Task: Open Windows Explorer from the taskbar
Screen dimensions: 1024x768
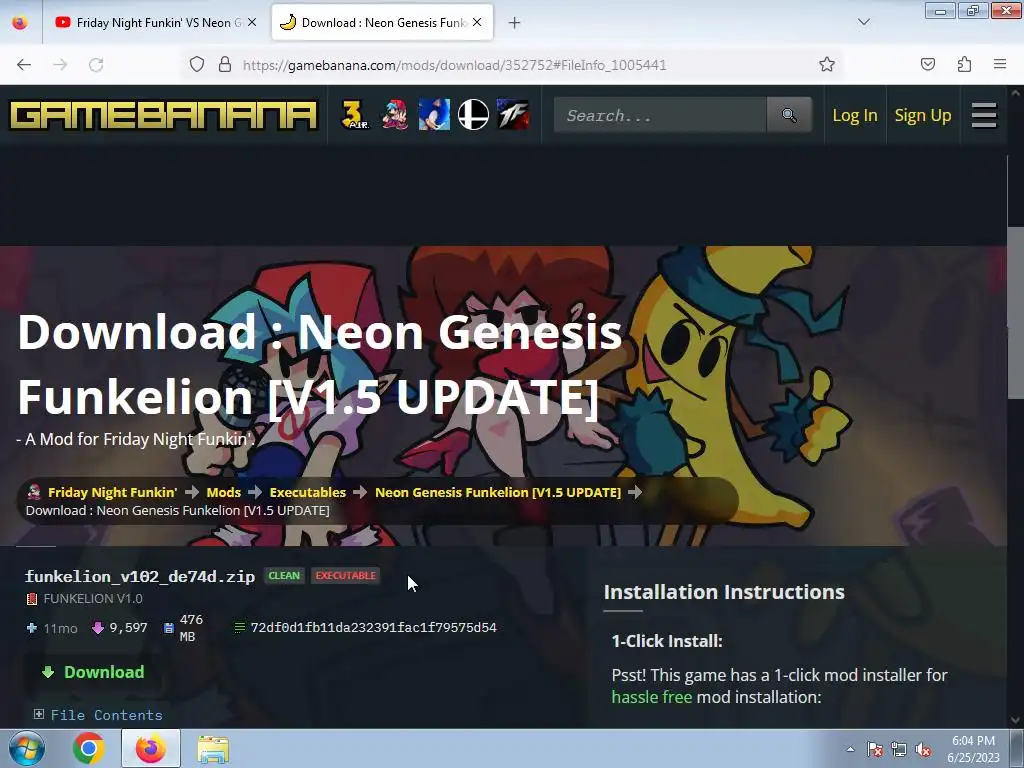Action: point(213,748)
